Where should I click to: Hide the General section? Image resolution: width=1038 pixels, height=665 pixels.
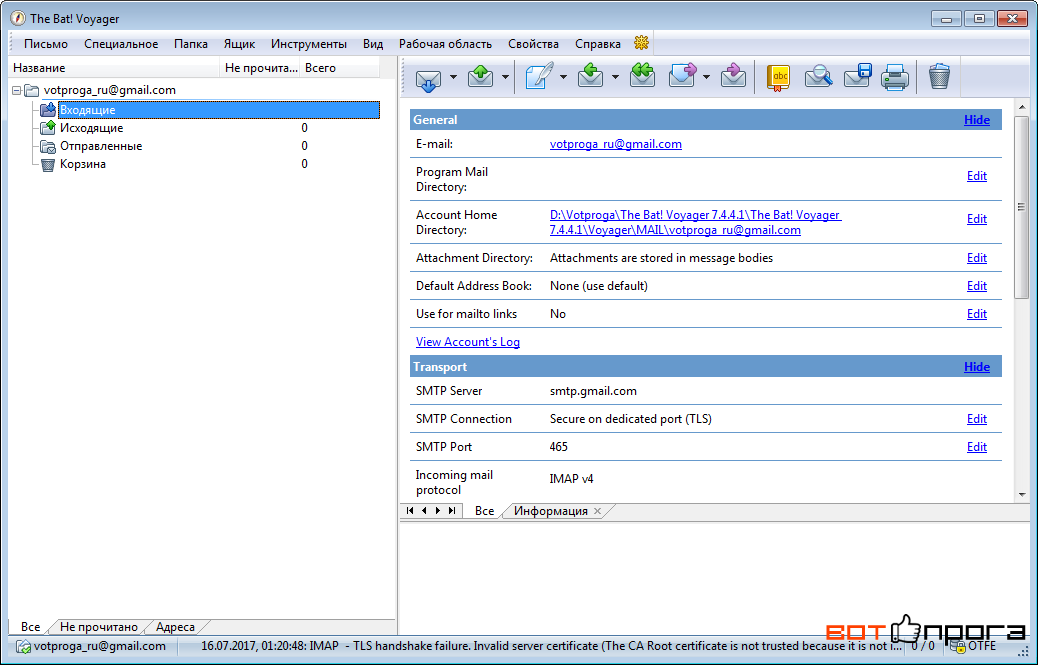click(977, 120)
